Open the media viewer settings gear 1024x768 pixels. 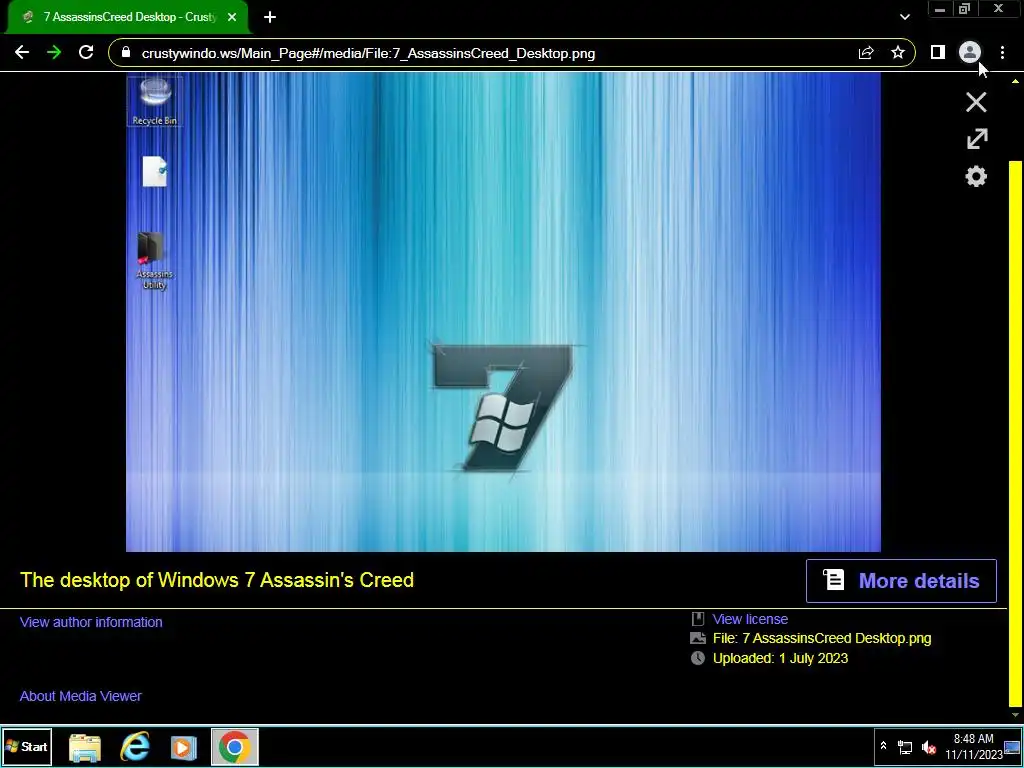click(x=976, y=176)
